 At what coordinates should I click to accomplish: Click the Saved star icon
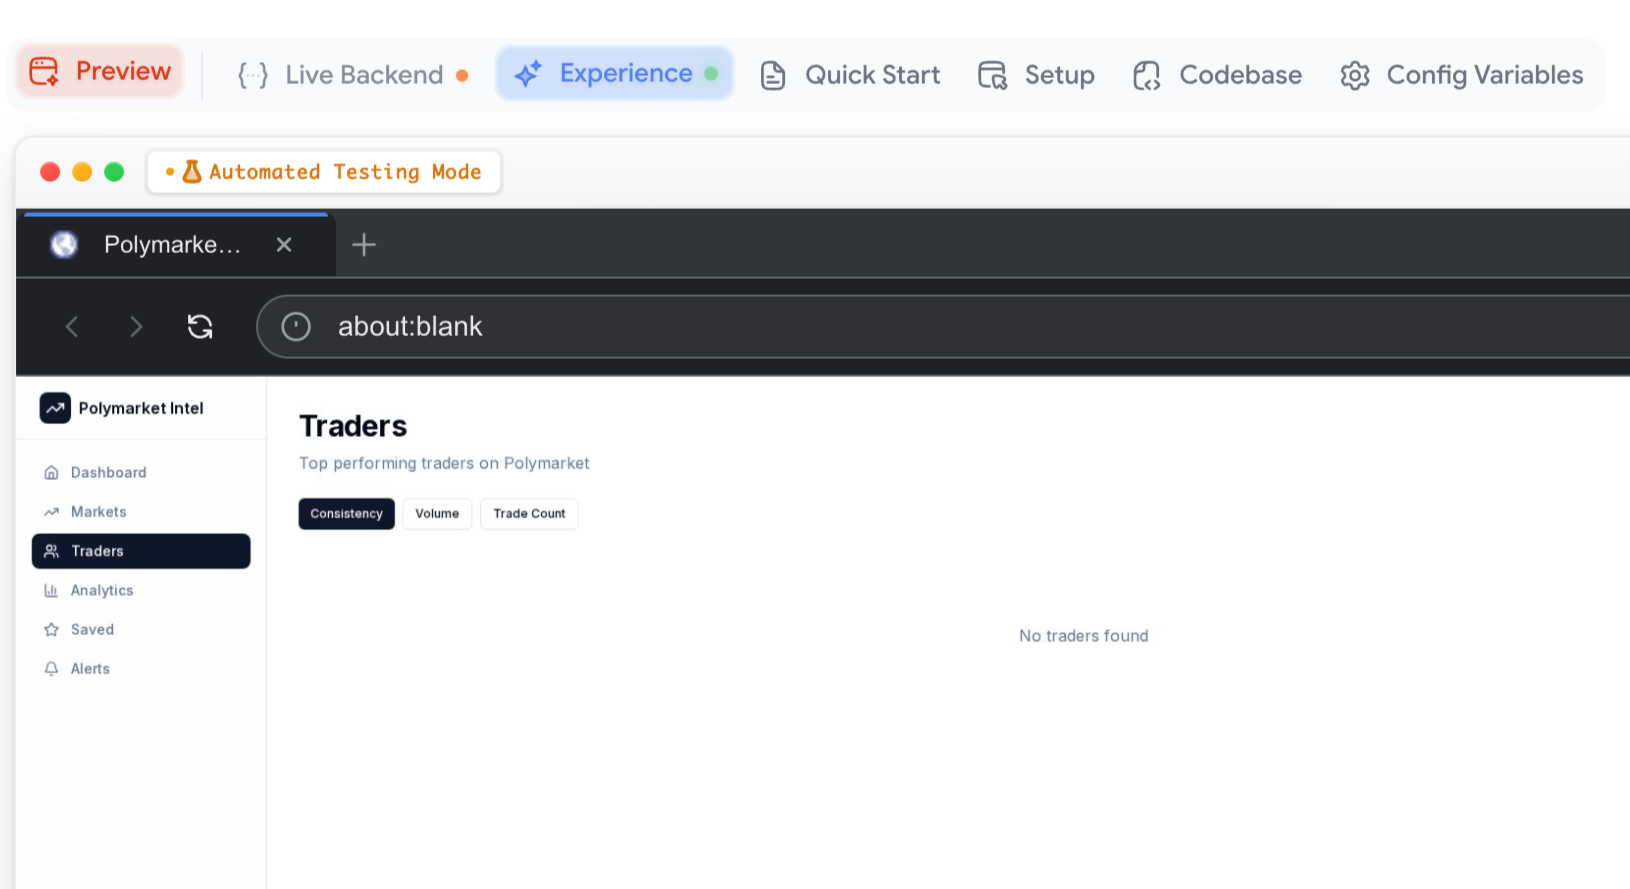coord(51,630)
